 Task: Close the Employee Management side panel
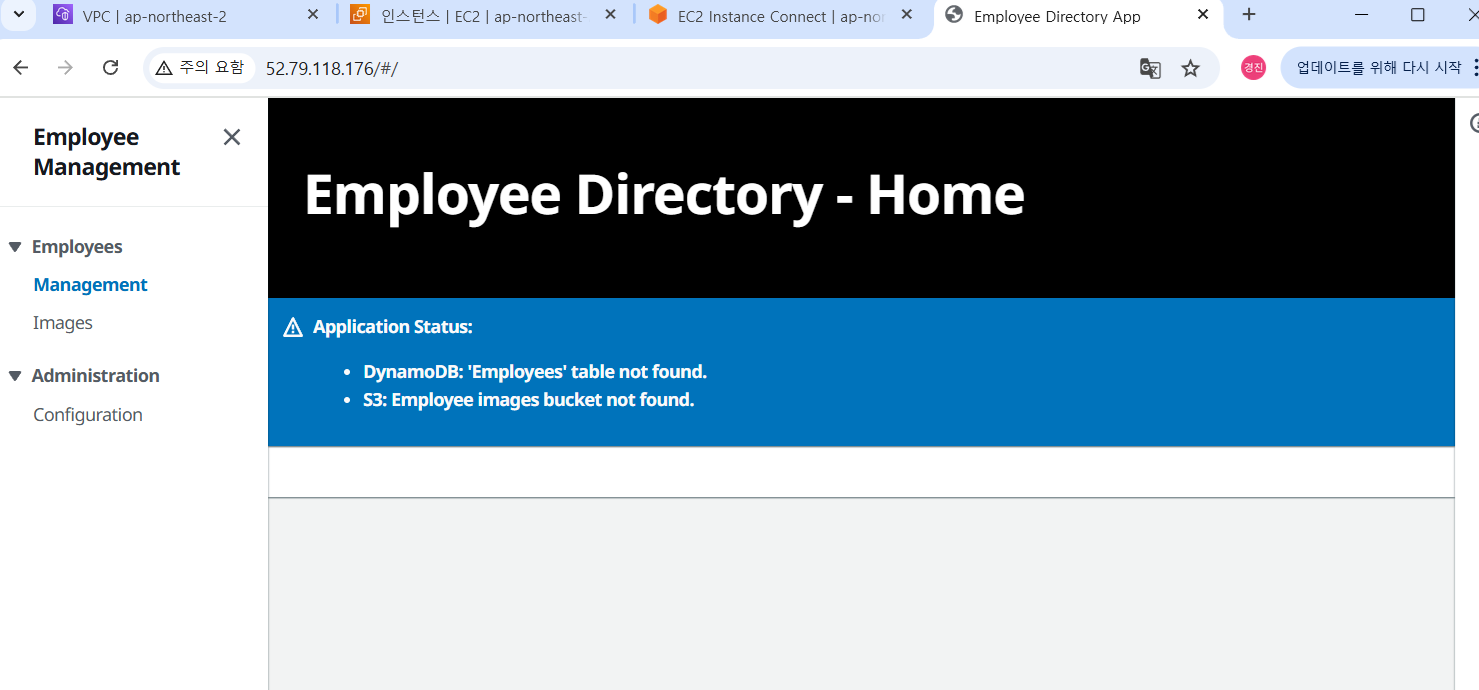click(x=232, y=137)
